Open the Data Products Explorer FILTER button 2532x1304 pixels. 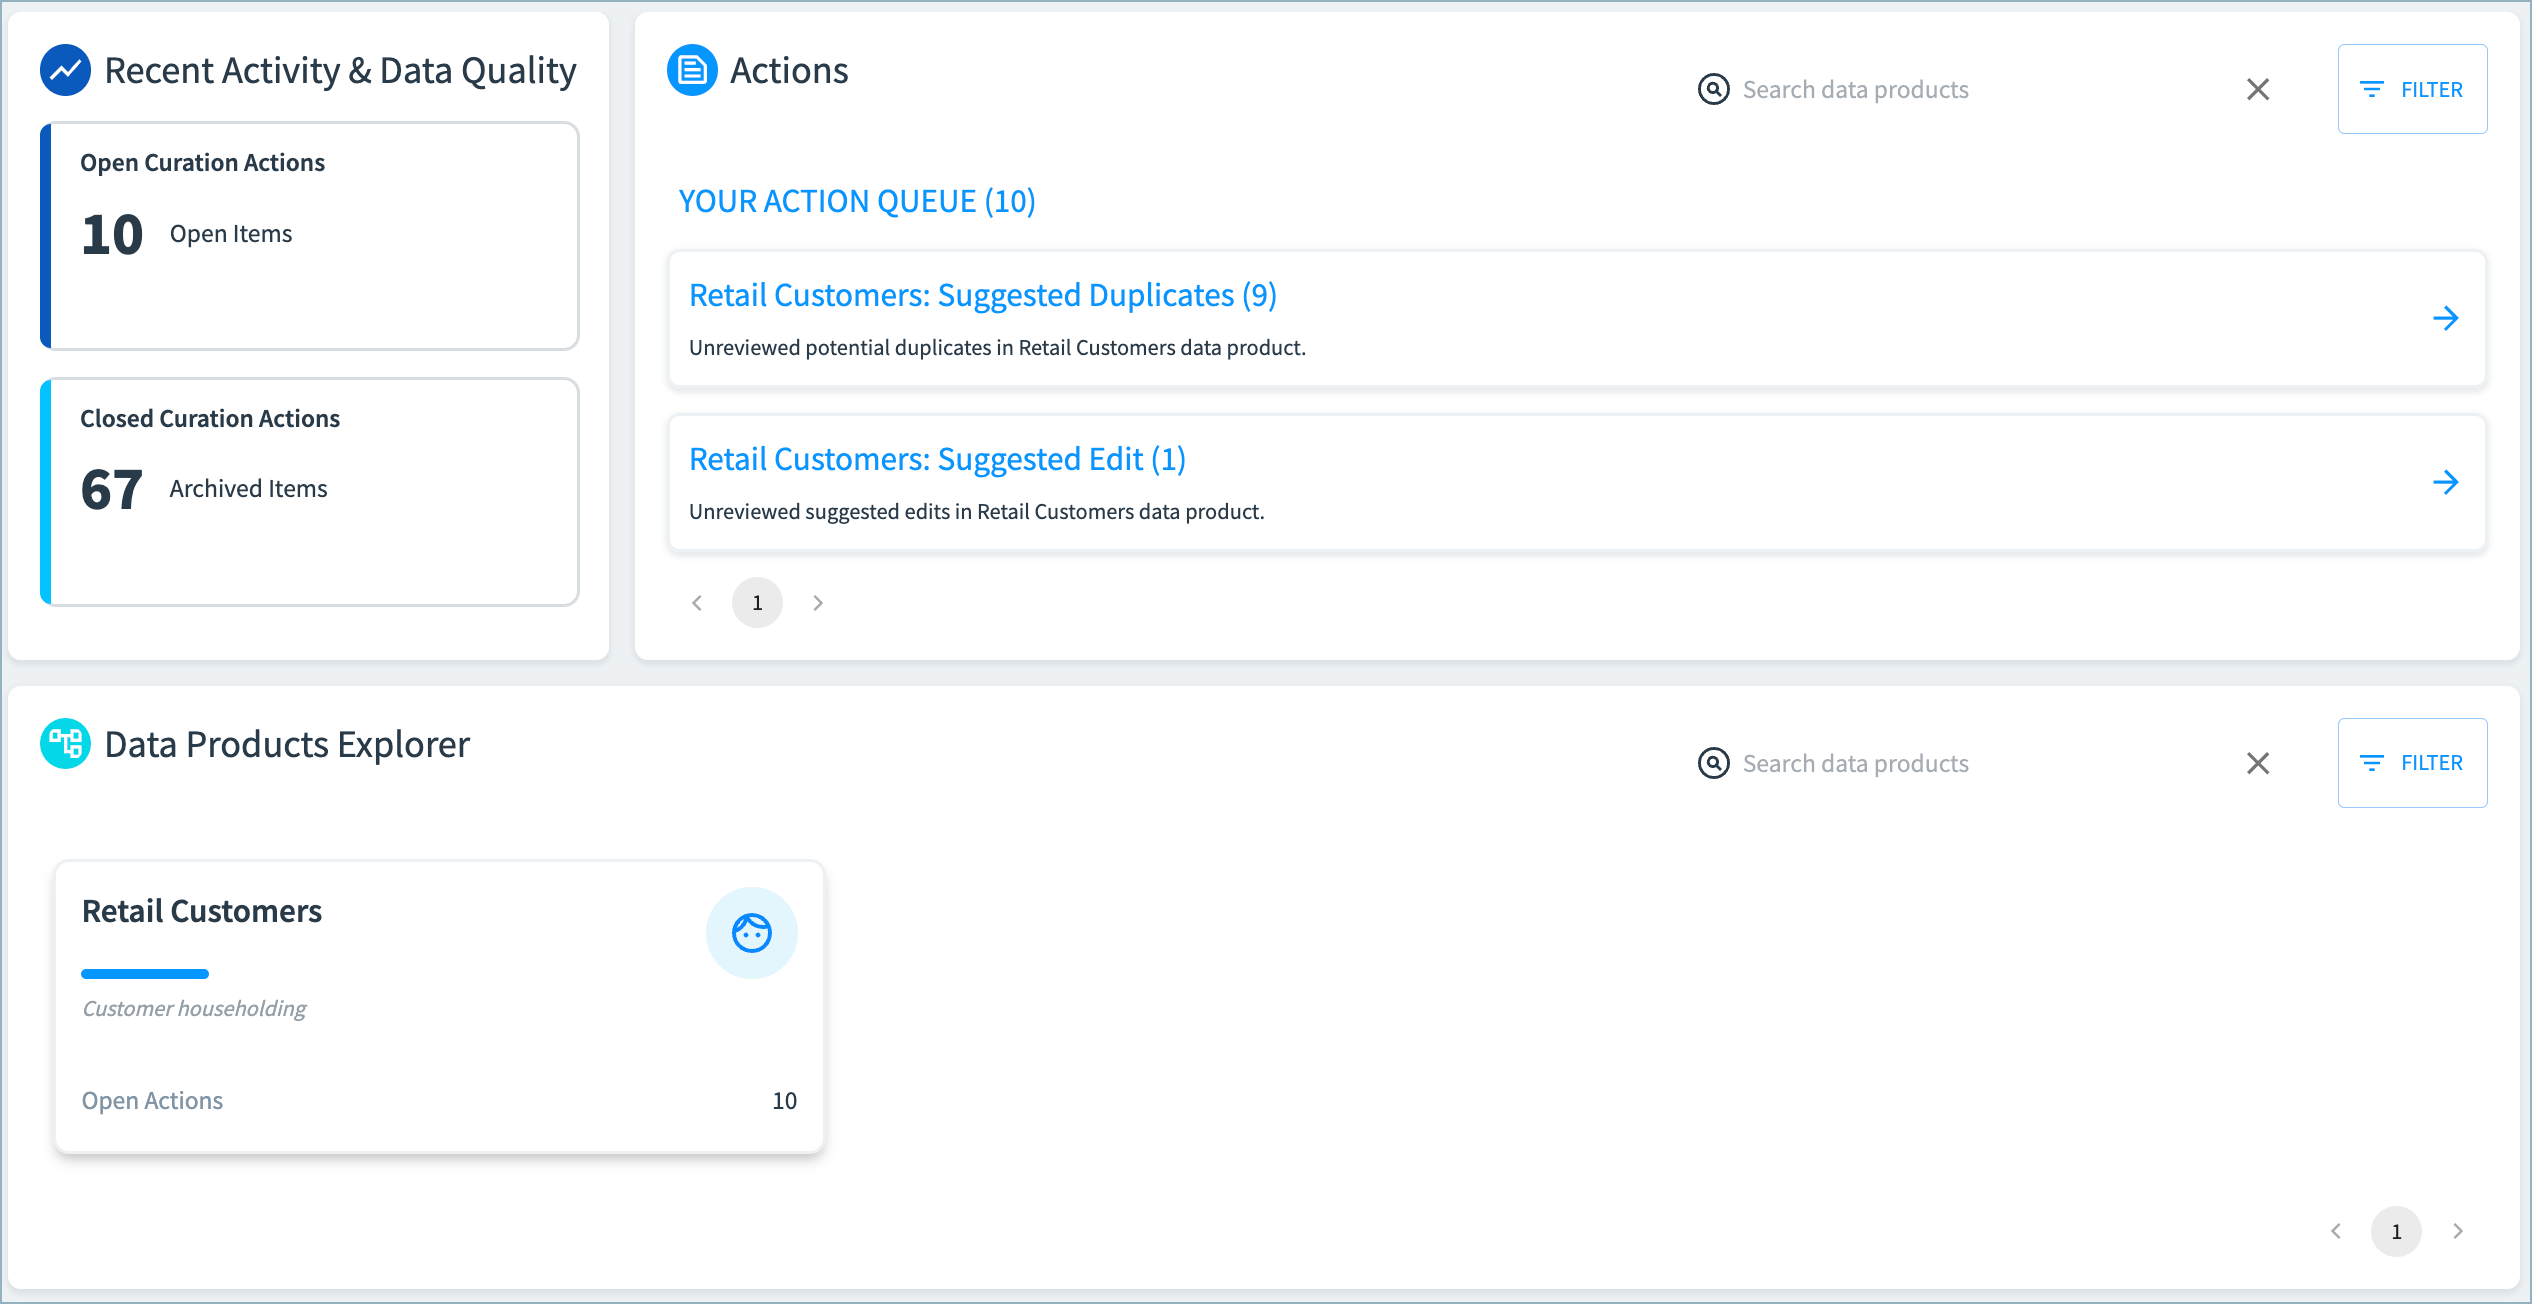pyautogui.click(x=2411, y=763)
